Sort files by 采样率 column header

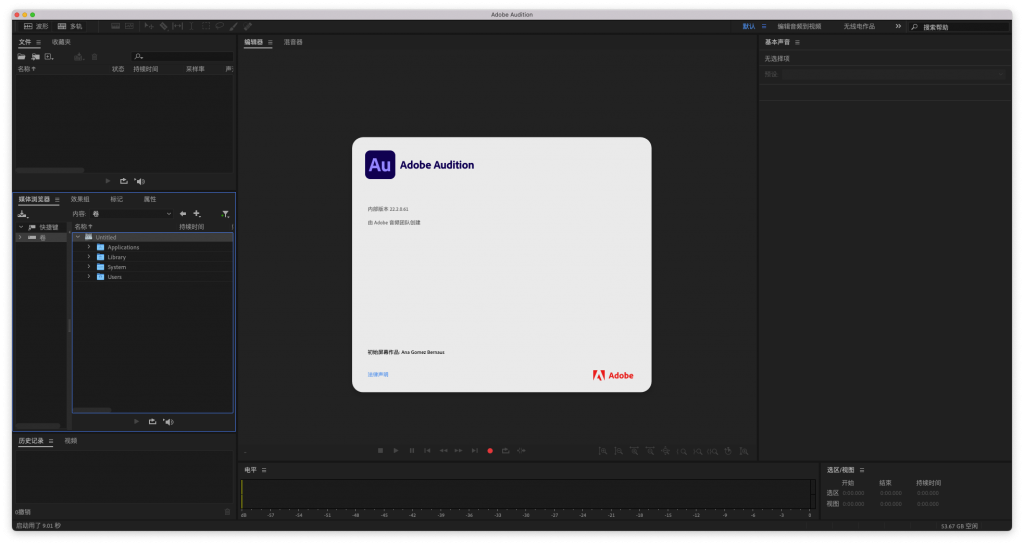coord(195,69)
